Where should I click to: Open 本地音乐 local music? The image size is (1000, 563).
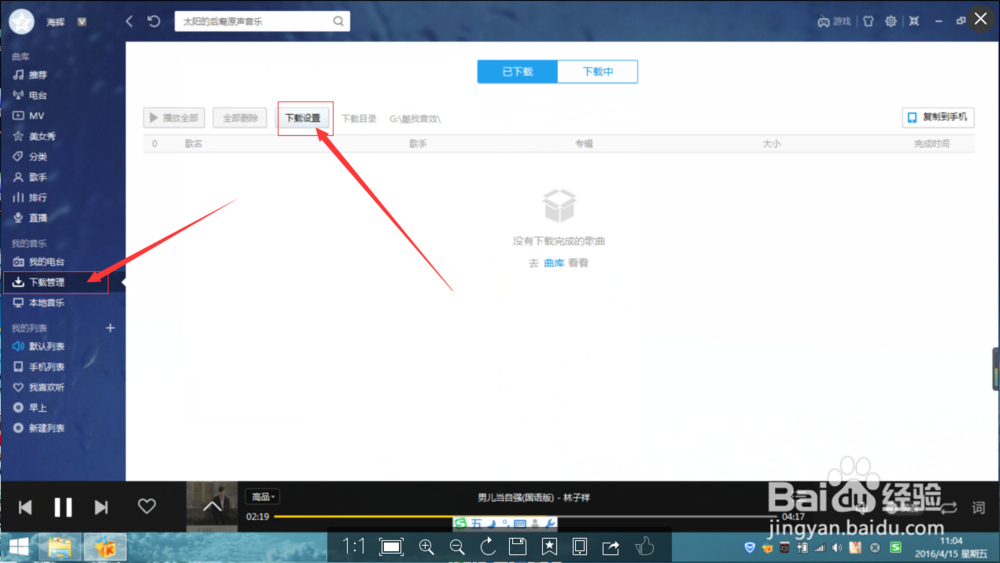pos(38,302)
